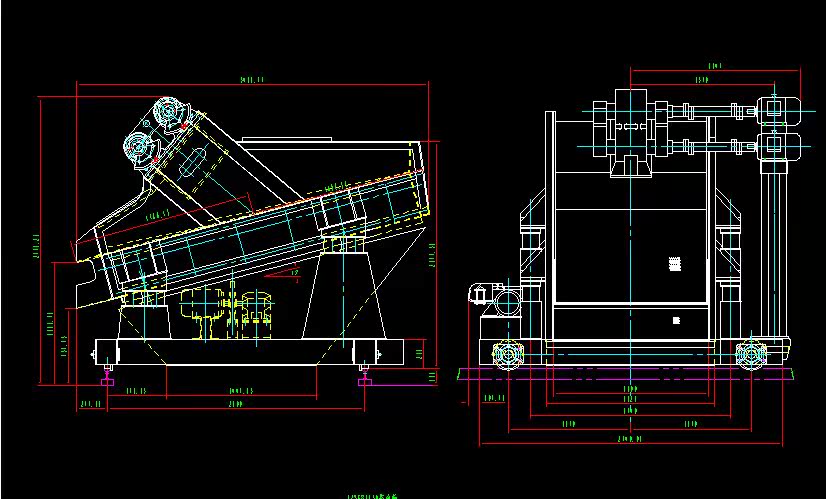Select the 2100 dimension text under side view
This screenshot has width=826, height=499.
(x=235, y=404)
